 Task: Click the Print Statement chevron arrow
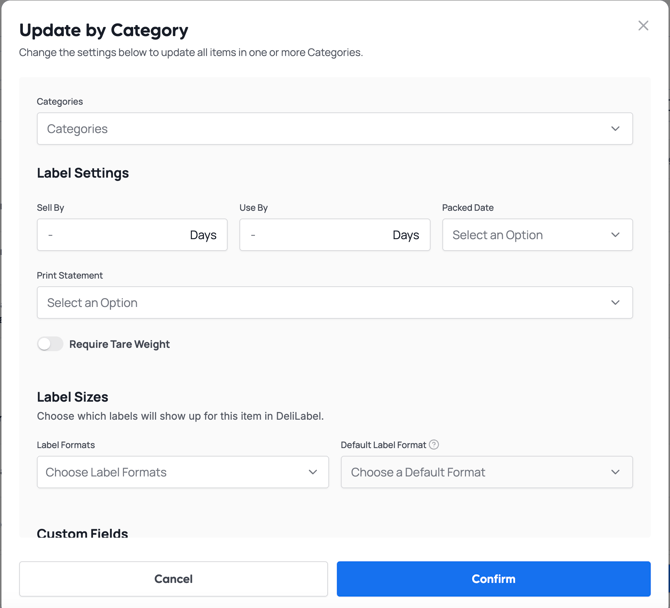coord(615,303)
